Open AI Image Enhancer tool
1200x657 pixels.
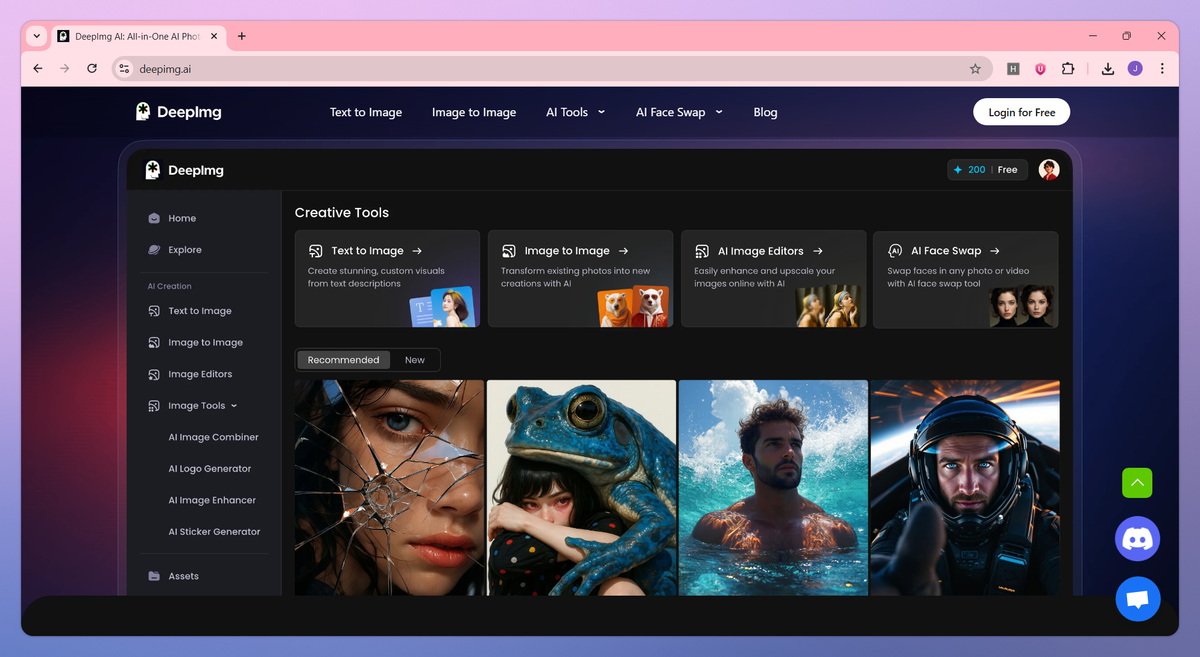(212, 500)
